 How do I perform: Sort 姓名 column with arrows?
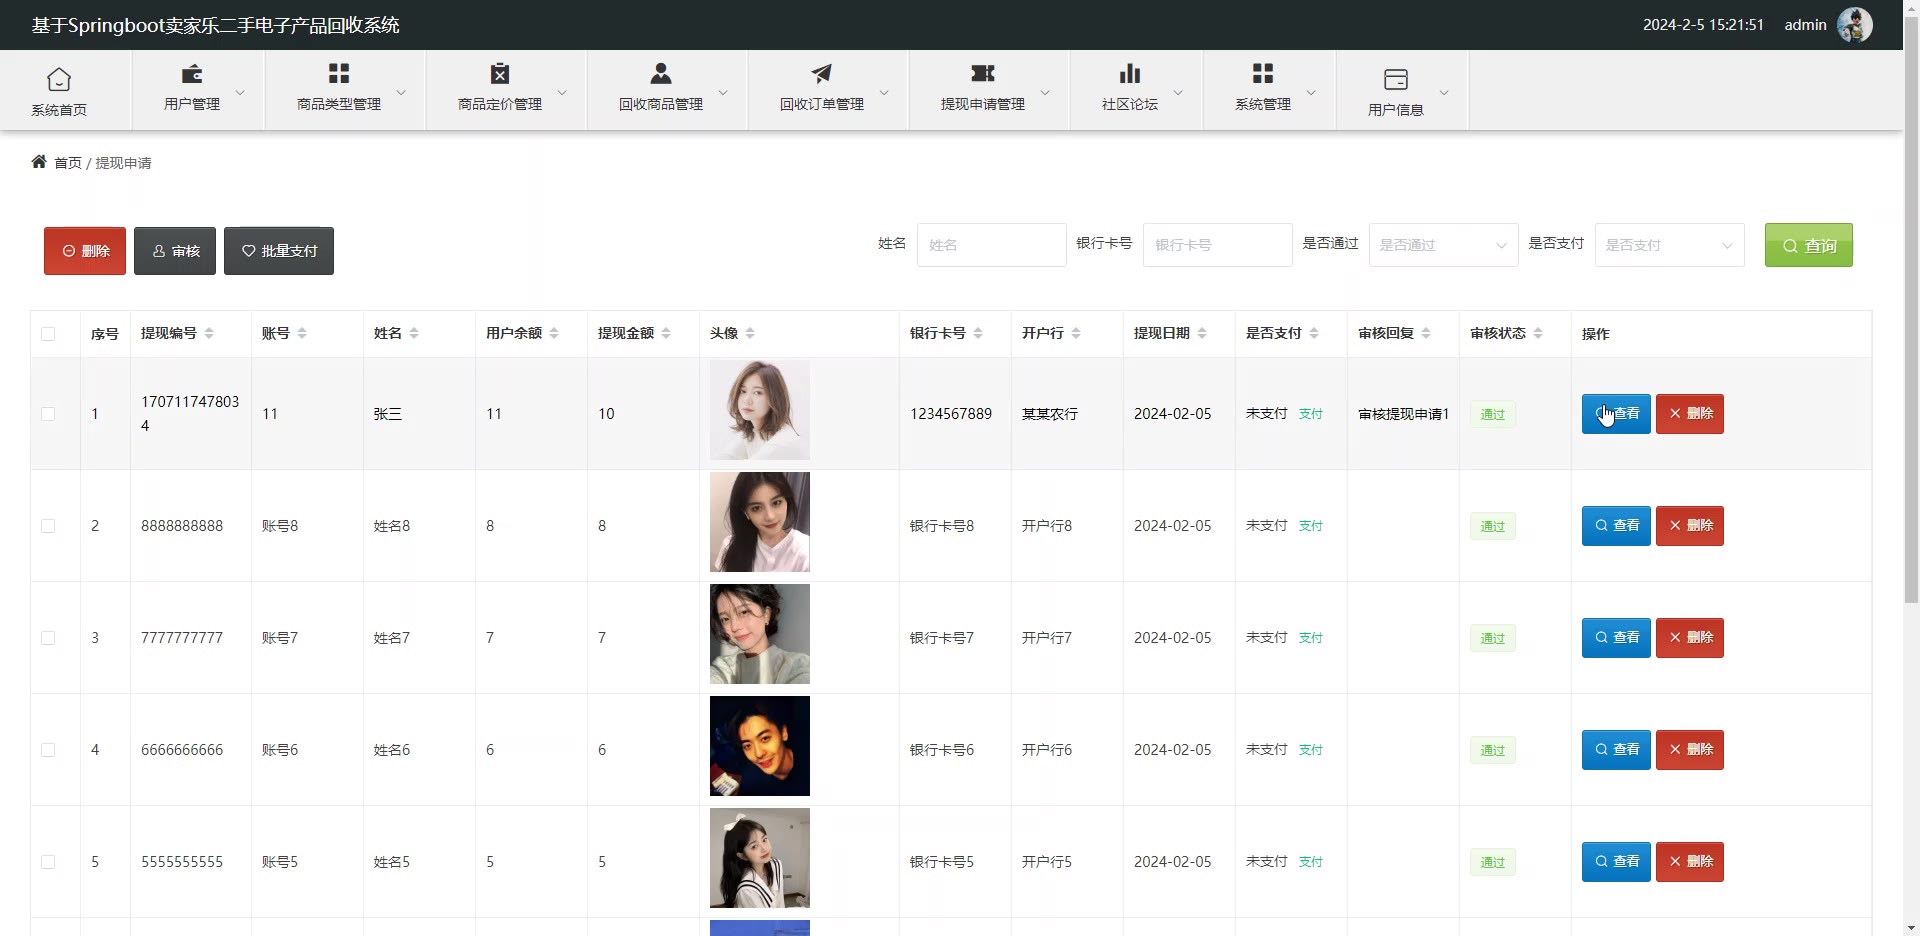click(x=414, y=333)
